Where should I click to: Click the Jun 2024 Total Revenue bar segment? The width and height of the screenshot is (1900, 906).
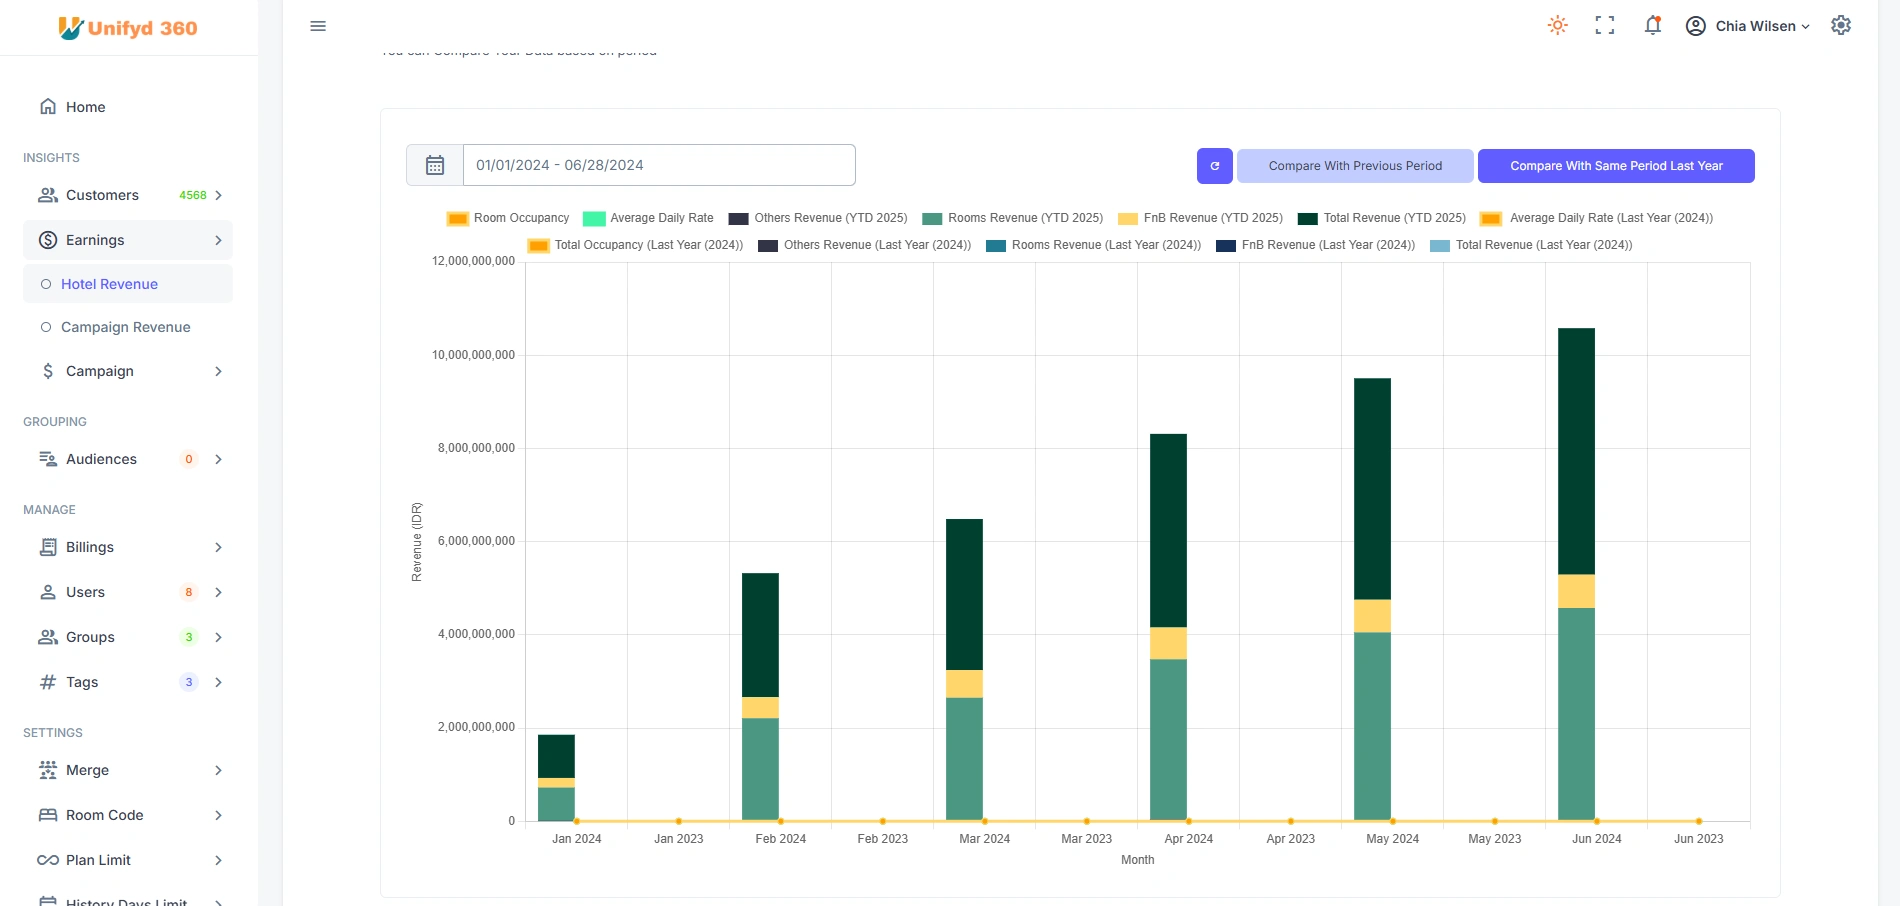tap(1576, 451)
